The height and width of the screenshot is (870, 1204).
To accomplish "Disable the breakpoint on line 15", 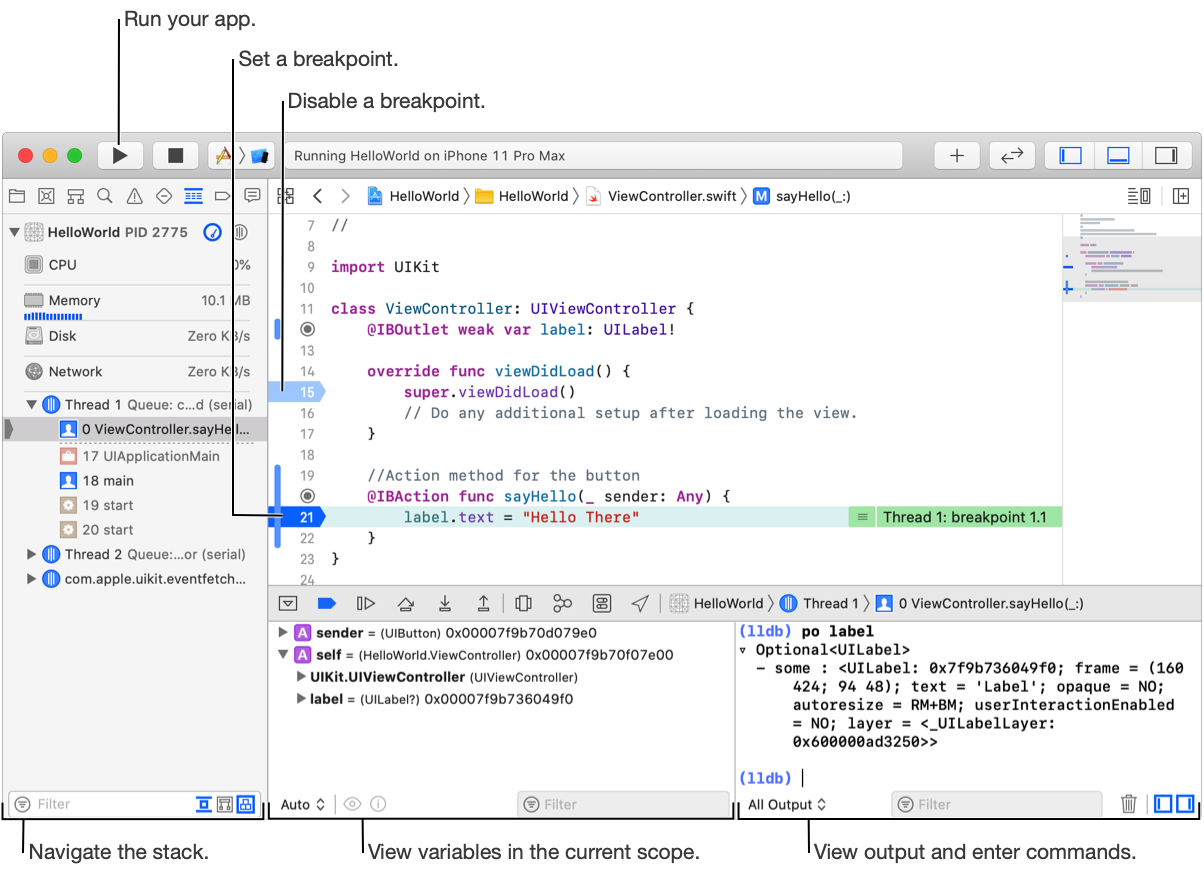I will [304, 392].
